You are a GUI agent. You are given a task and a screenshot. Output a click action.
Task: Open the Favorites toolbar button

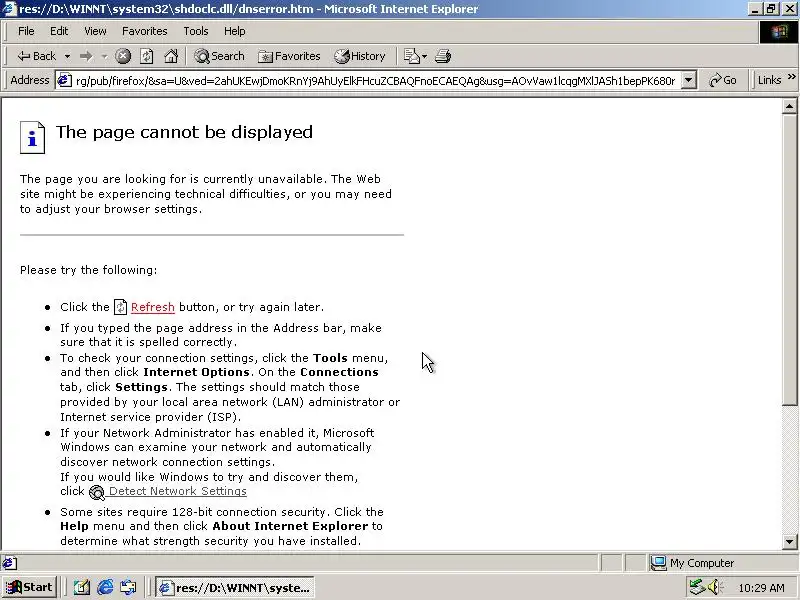289,56
